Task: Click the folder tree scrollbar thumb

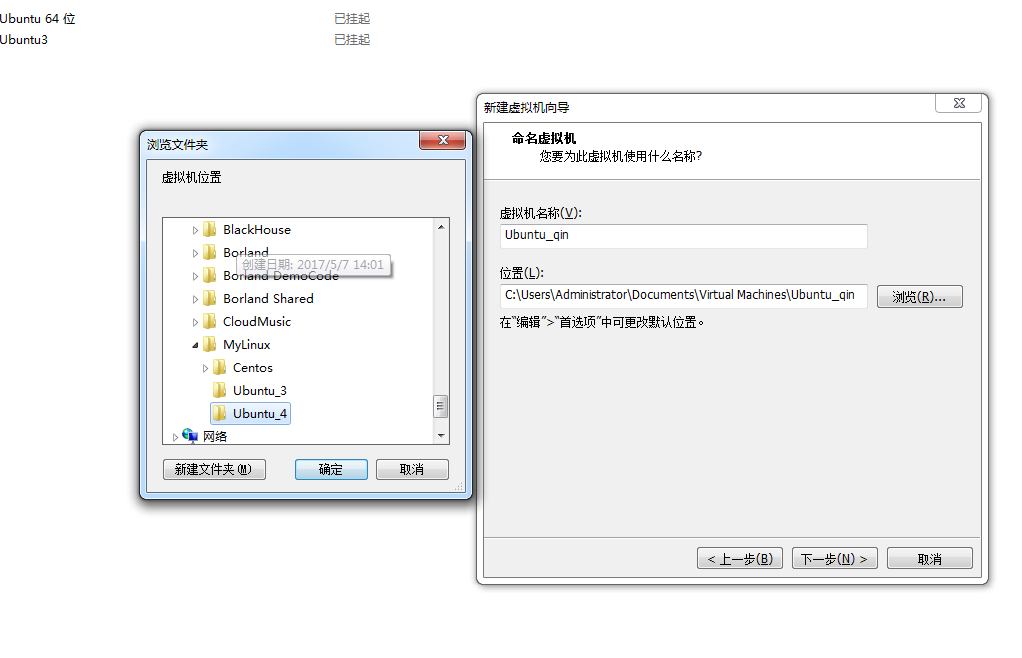Action: coord(441,406)
